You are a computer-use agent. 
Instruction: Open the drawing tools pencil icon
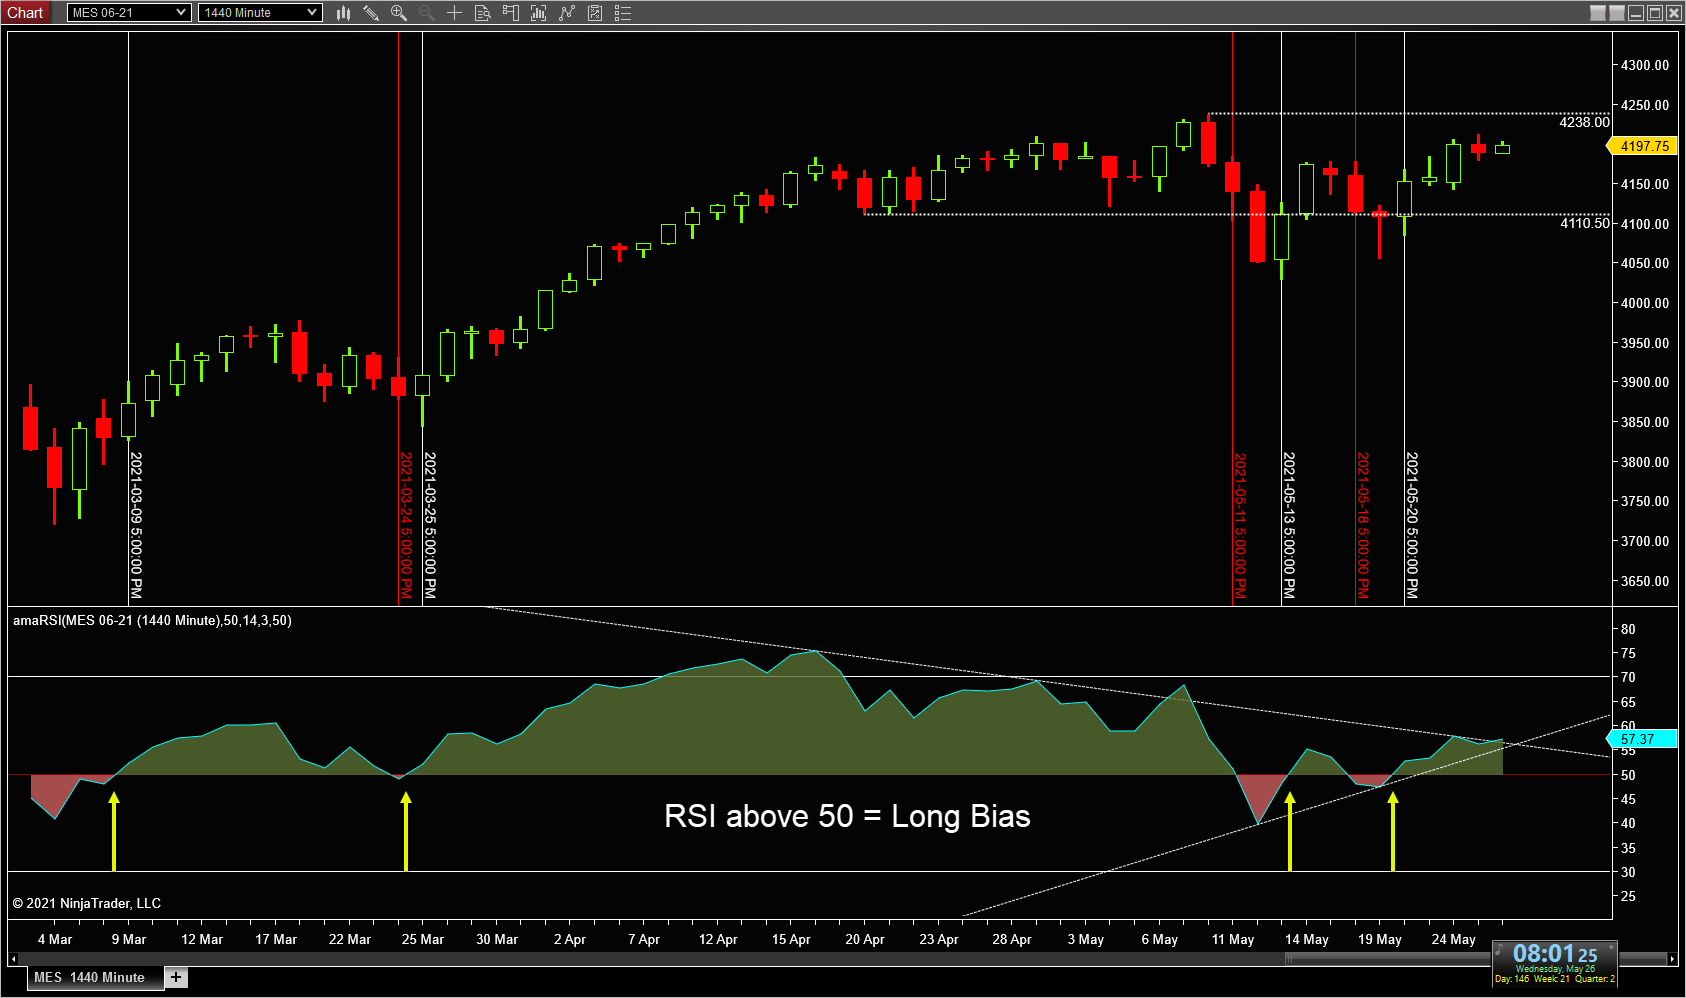click(371, 13)
